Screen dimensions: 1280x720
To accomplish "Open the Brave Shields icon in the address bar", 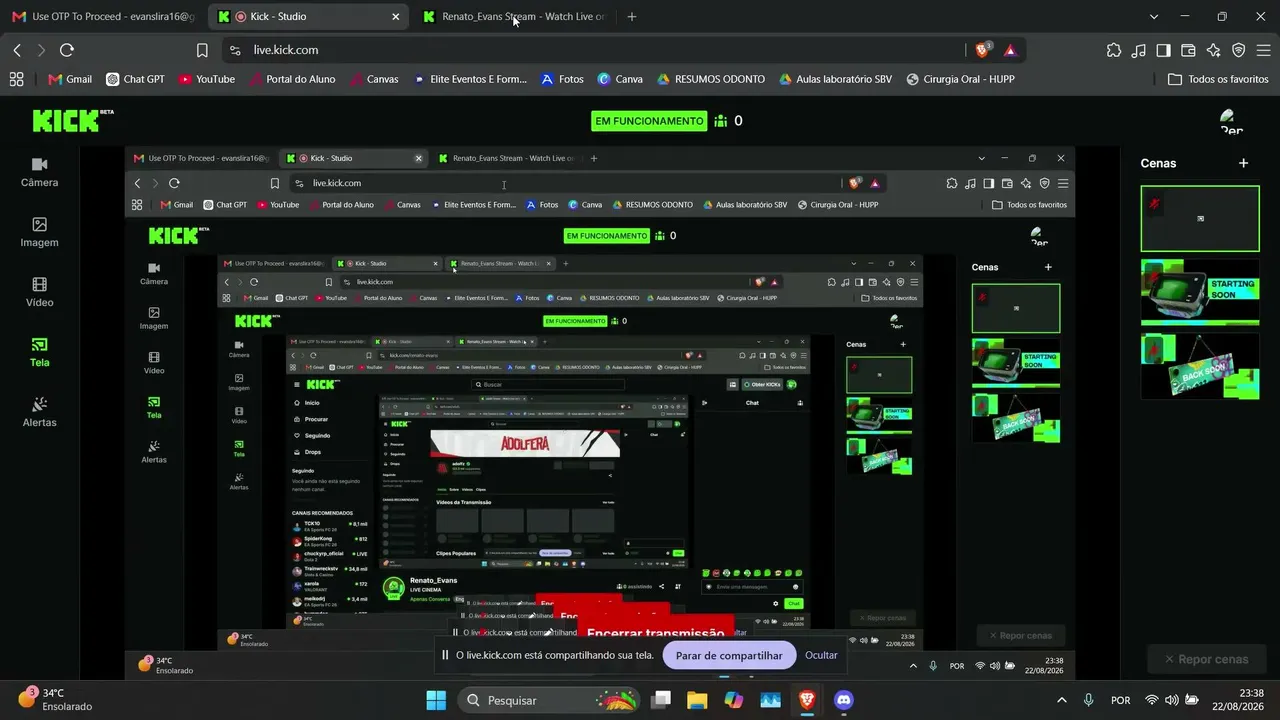I will point(983,50).
